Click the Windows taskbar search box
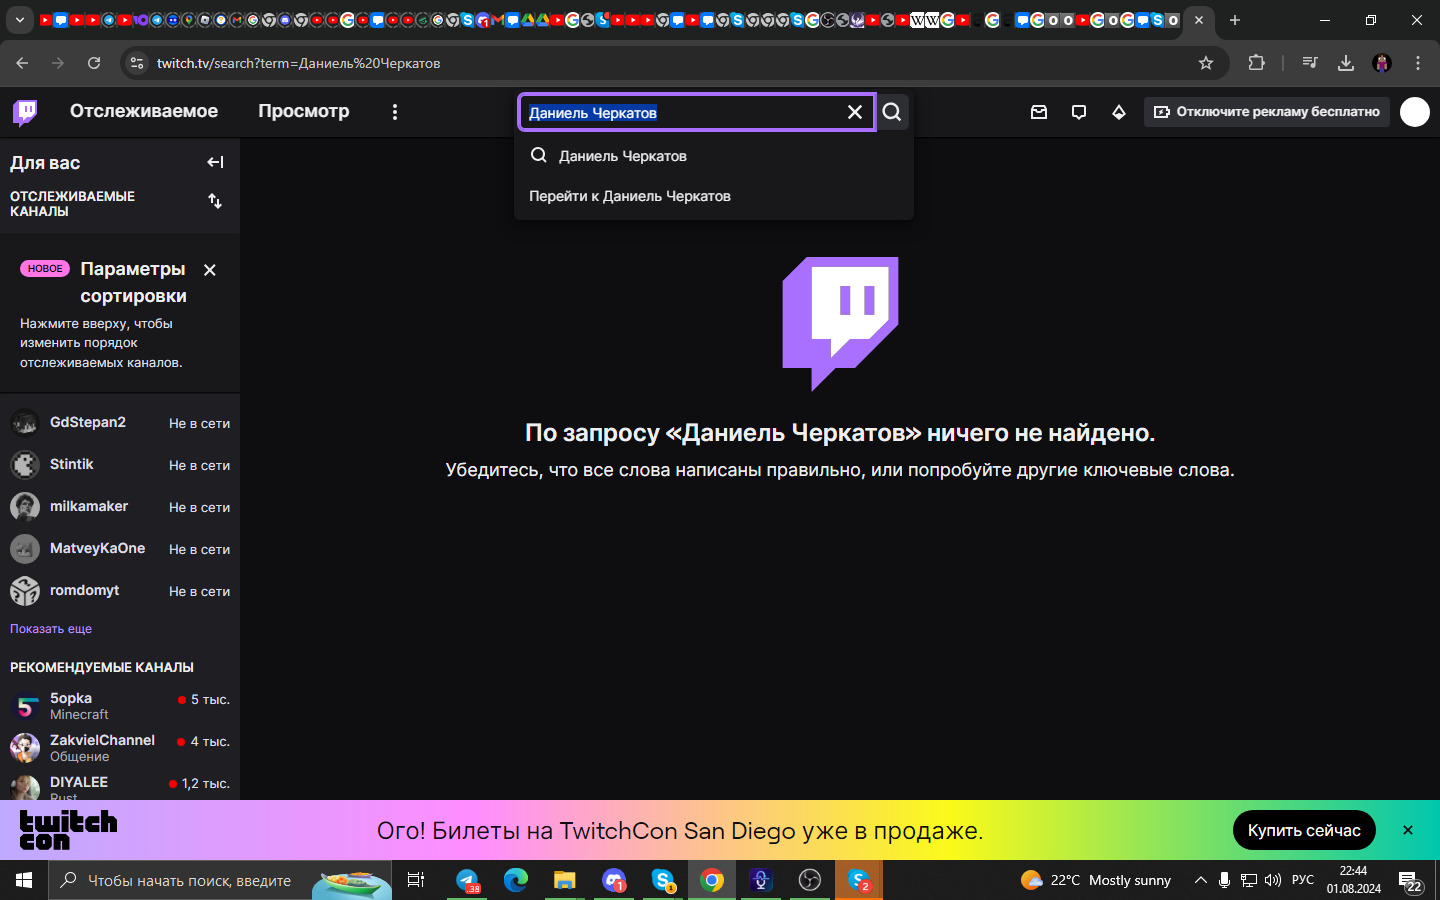The height and width of the screenshot is (900, 1440). (x=220, y=880)
